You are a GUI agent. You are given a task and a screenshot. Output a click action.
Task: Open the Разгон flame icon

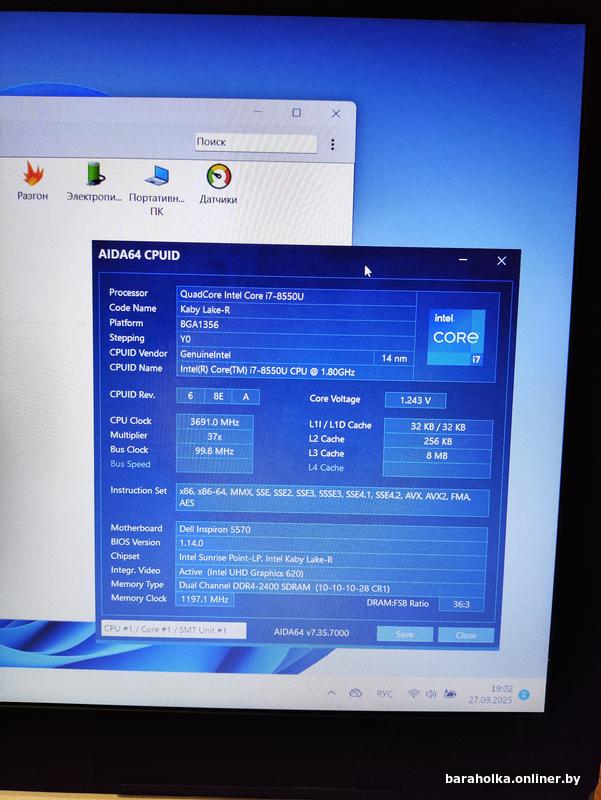(33, 174)
